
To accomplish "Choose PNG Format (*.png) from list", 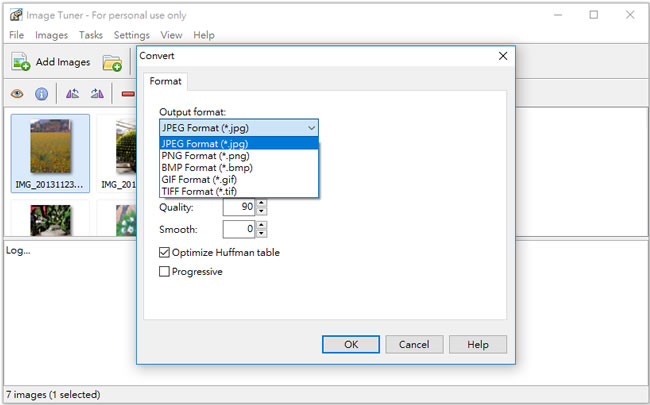I will (239, 155).
